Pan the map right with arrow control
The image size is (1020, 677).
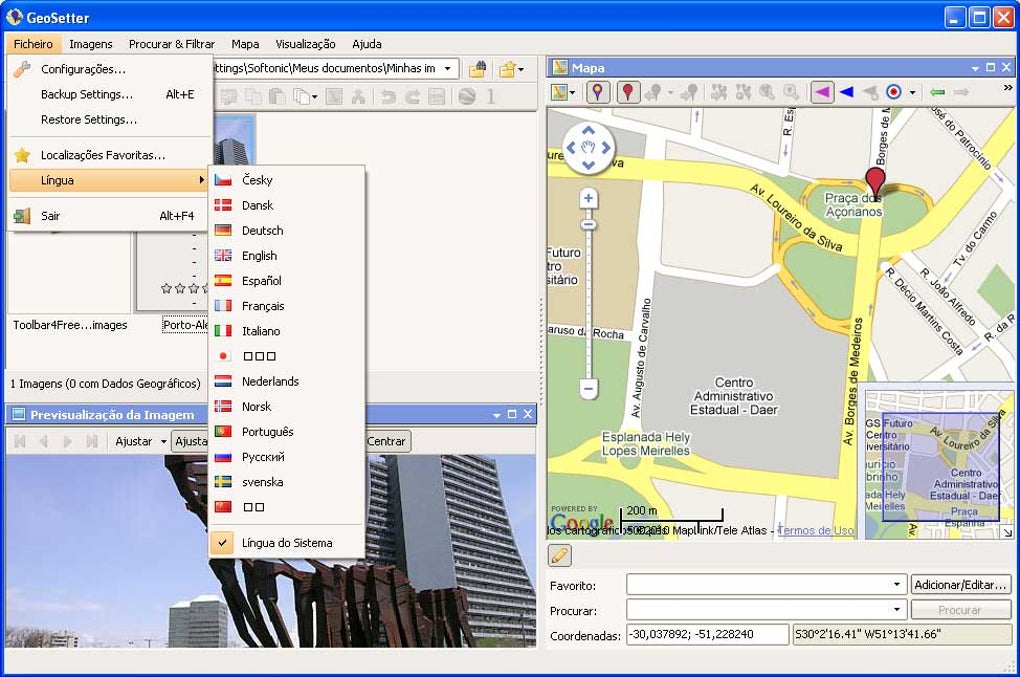coord(606,148)
